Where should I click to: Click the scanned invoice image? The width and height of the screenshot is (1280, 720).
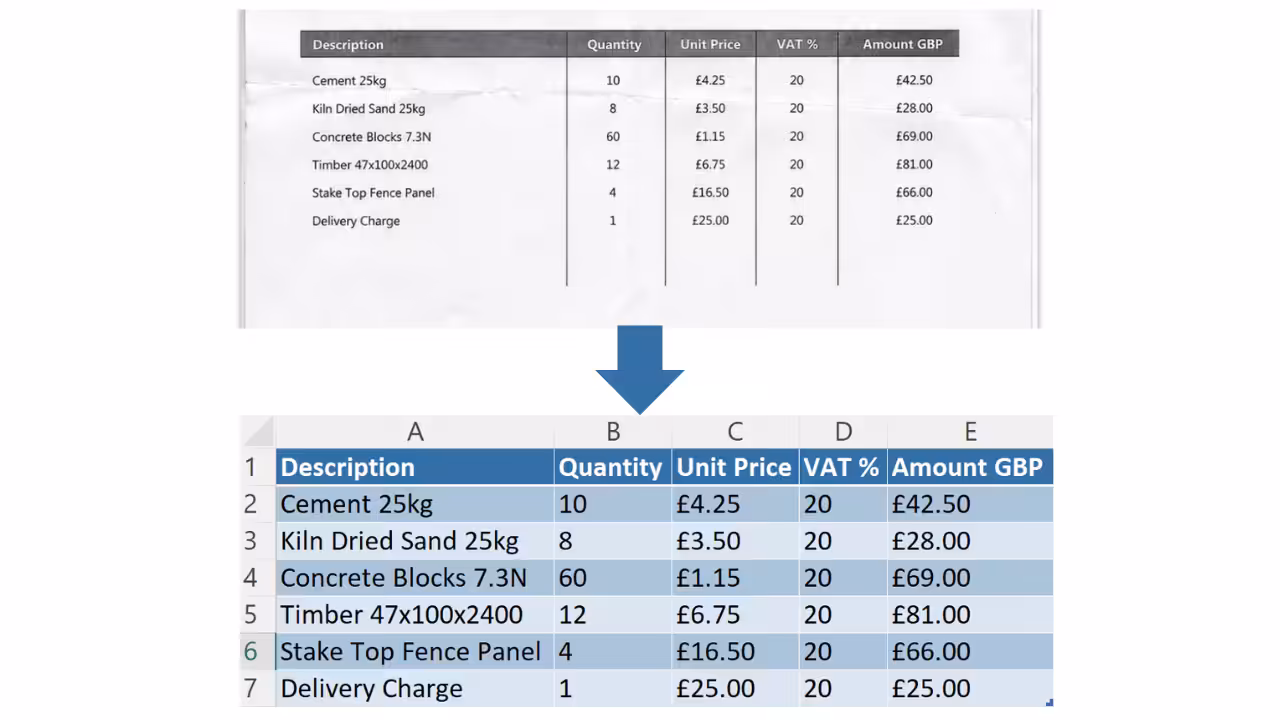(x=640, y=169)
